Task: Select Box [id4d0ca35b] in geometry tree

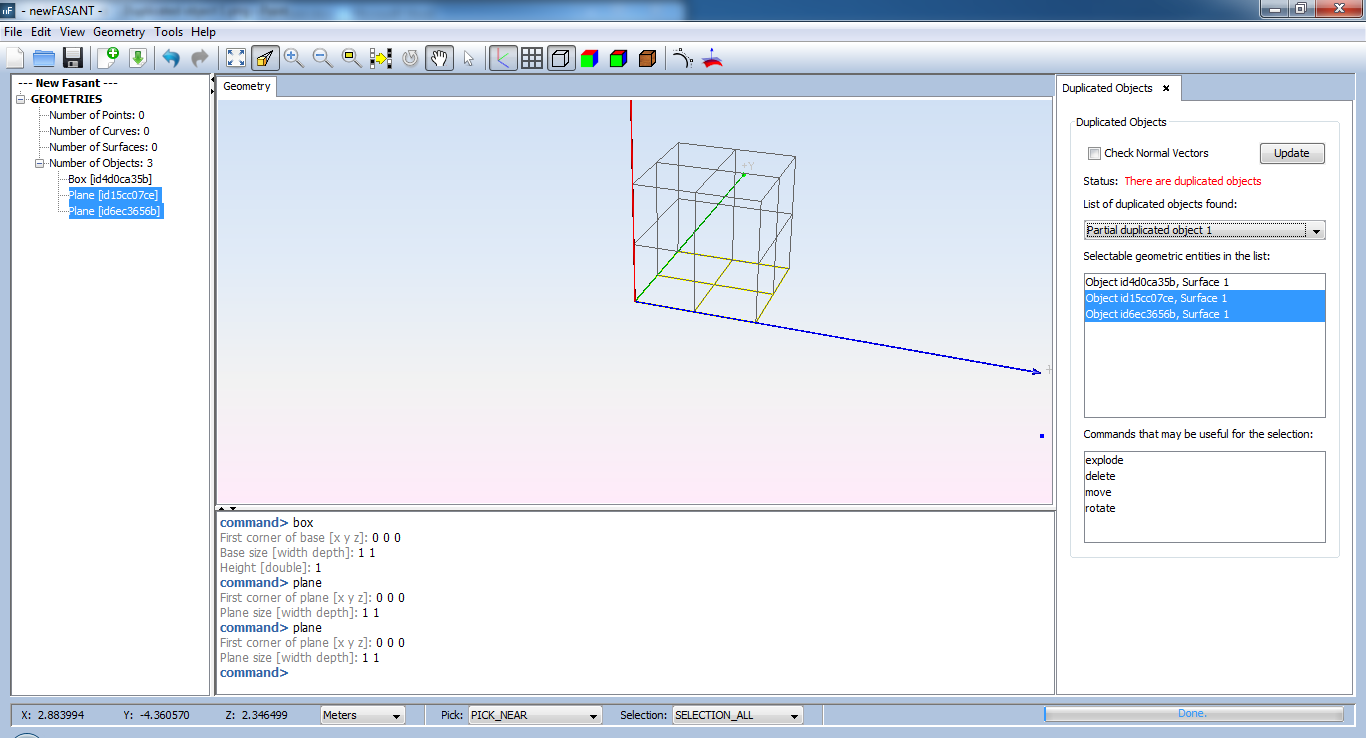Action: tap(110, 179)
